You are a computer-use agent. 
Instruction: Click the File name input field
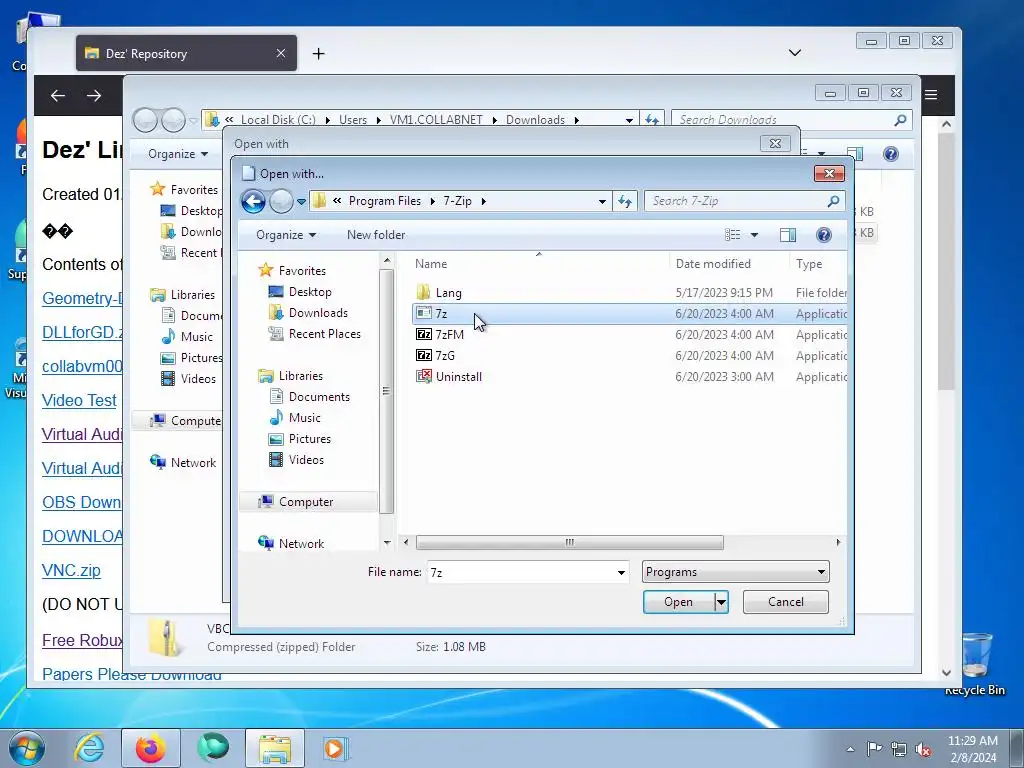point(520,572)
